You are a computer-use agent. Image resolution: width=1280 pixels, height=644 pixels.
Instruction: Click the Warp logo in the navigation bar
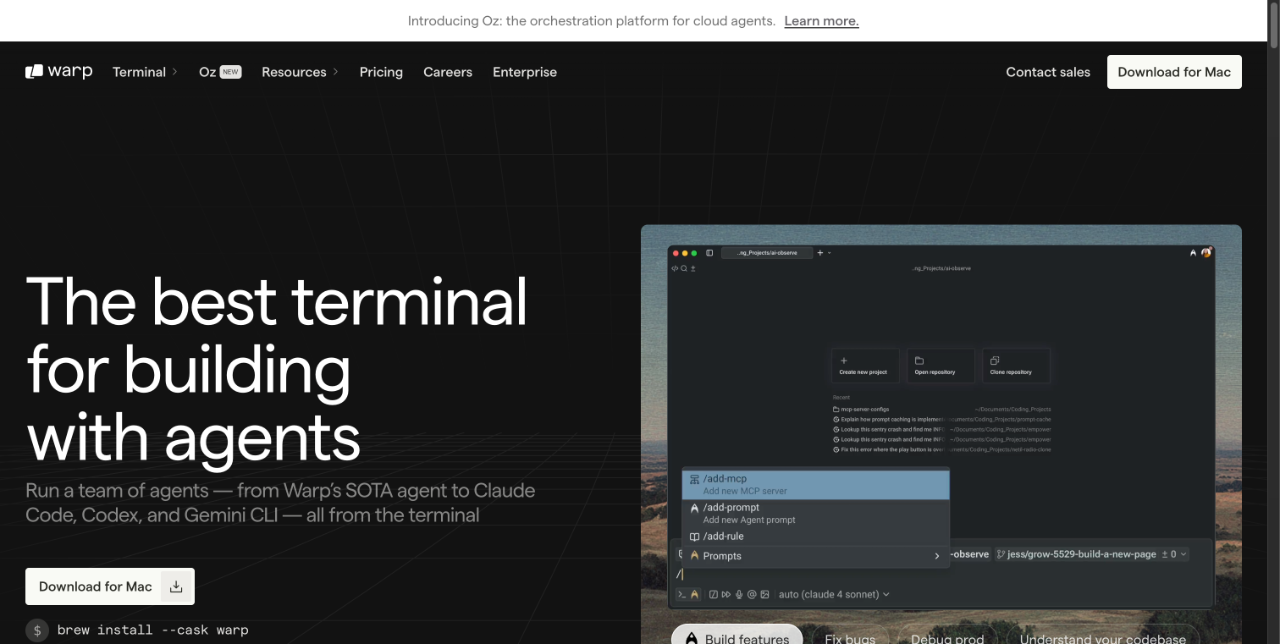pyautogui.click(x=58, y=71)
